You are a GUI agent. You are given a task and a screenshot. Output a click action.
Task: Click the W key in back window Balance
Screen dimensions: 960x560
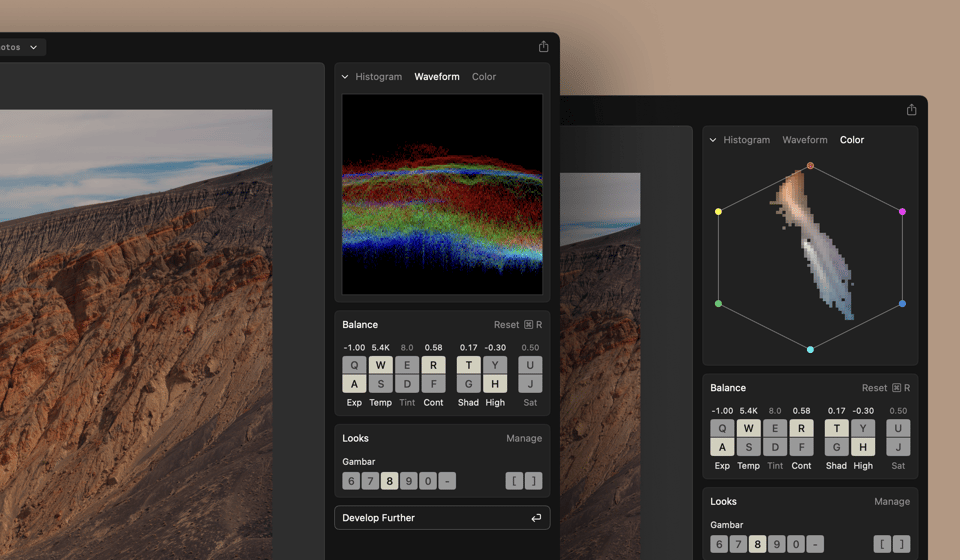[748, 428]
